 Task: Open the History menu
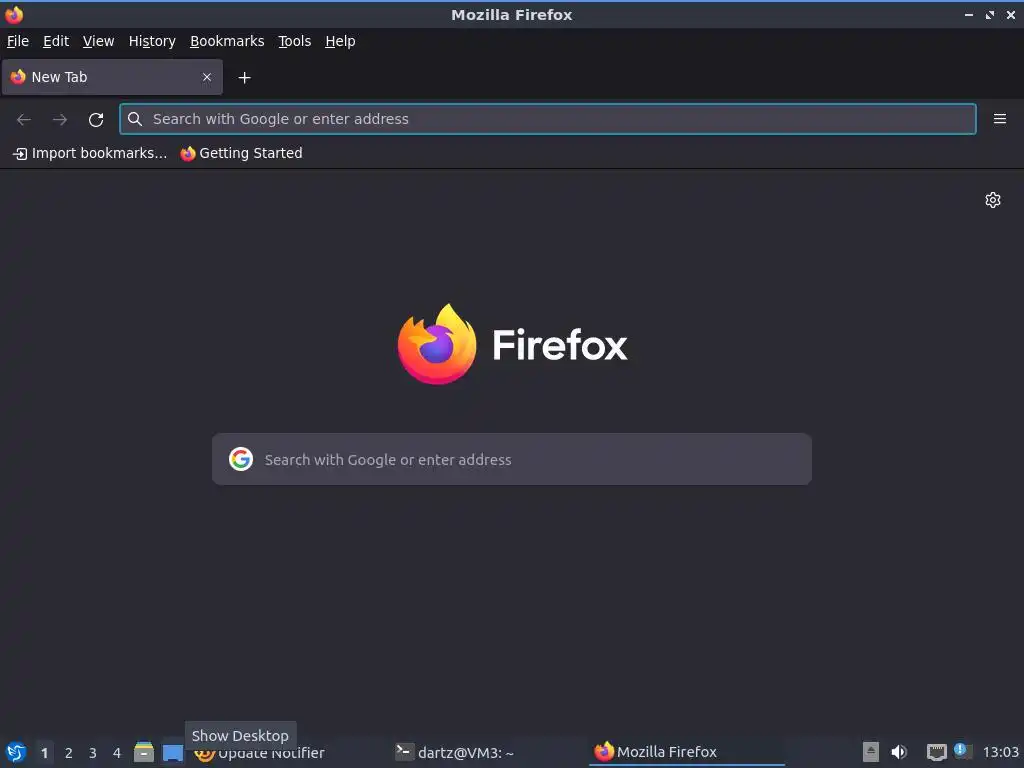point(152,41)
